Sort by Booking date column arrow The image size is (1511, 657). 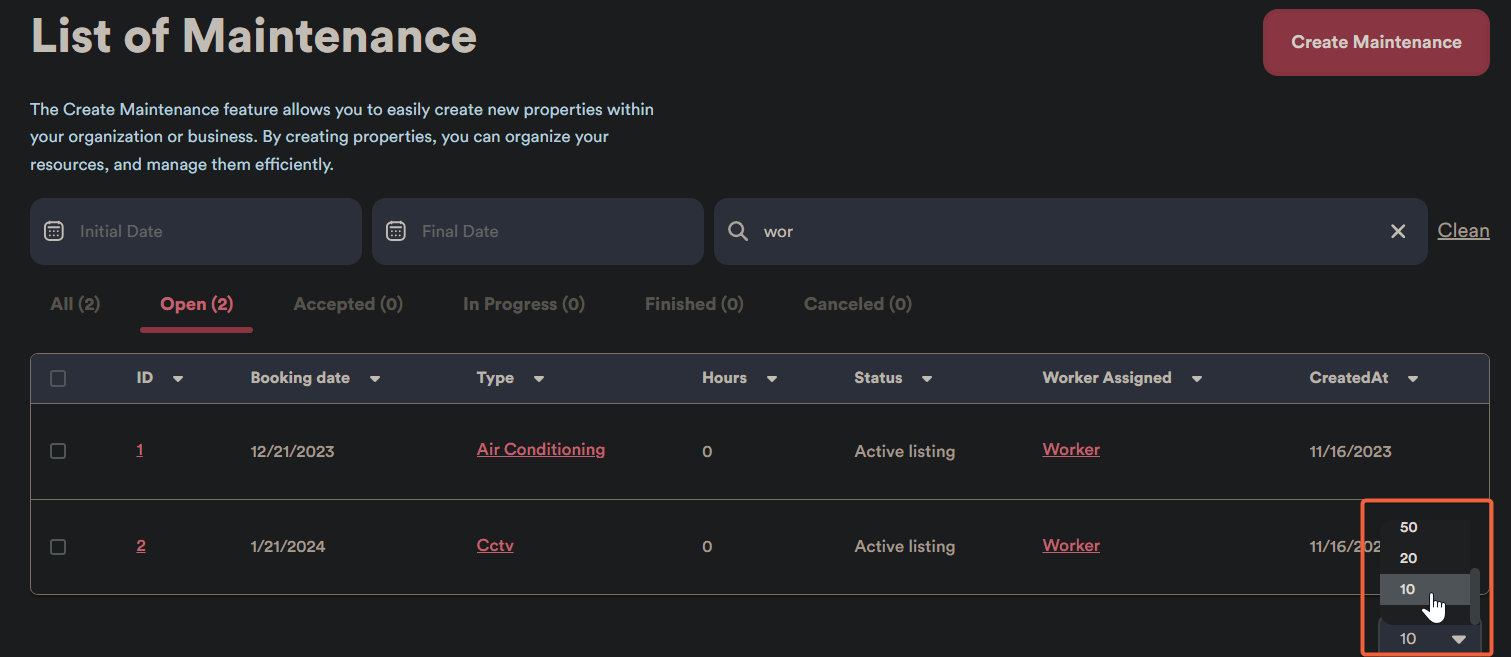pyautogui.click(x=375, y=379)
